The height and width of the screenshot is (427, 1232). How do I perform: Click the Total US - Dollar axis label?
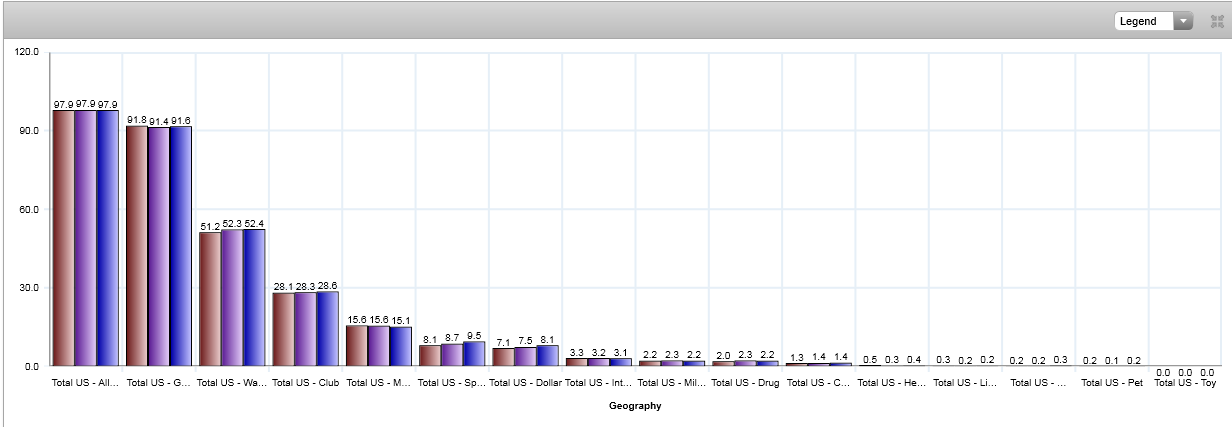coord(526,382)
